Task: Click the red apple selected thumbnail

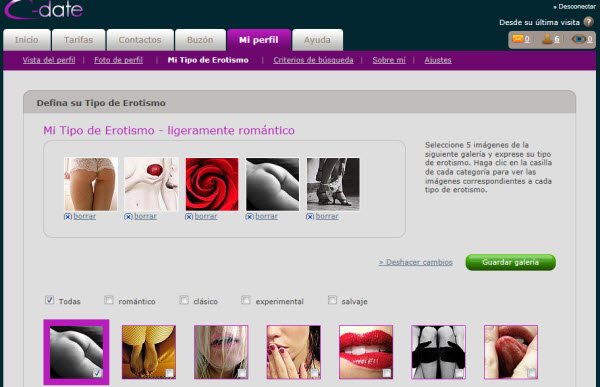Action: coord(151,184)
